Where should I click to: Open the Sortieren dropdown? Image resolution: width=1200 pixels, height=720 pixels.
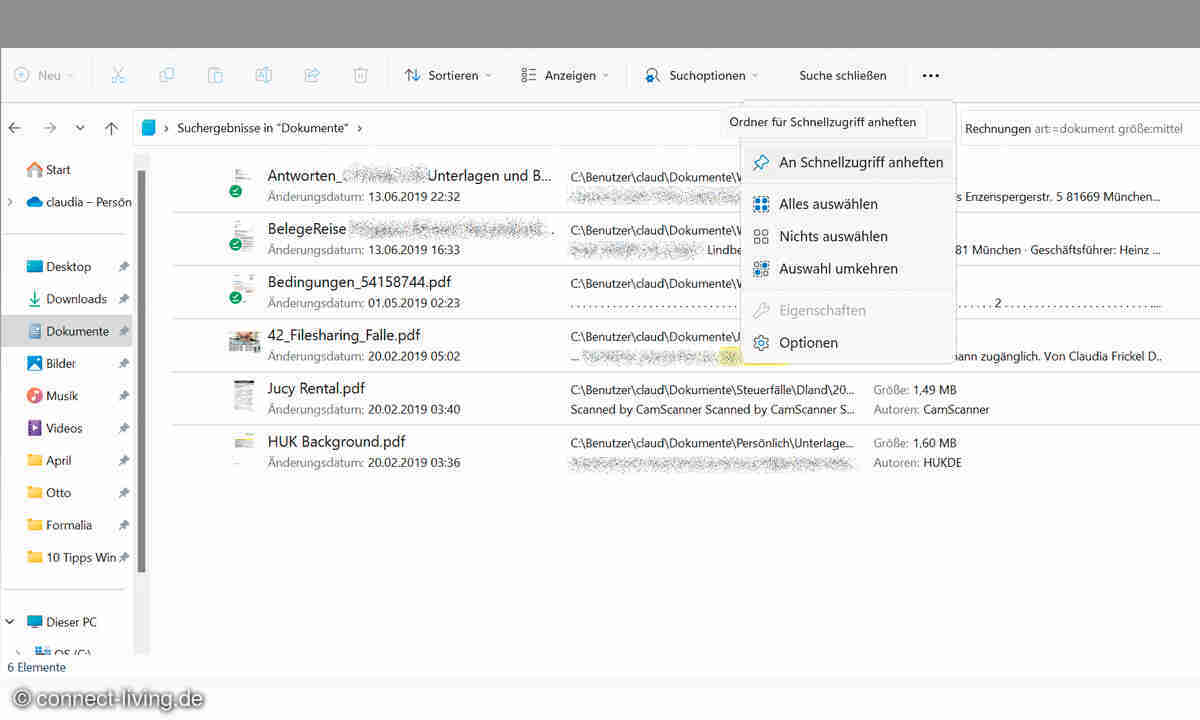(448, 75)
